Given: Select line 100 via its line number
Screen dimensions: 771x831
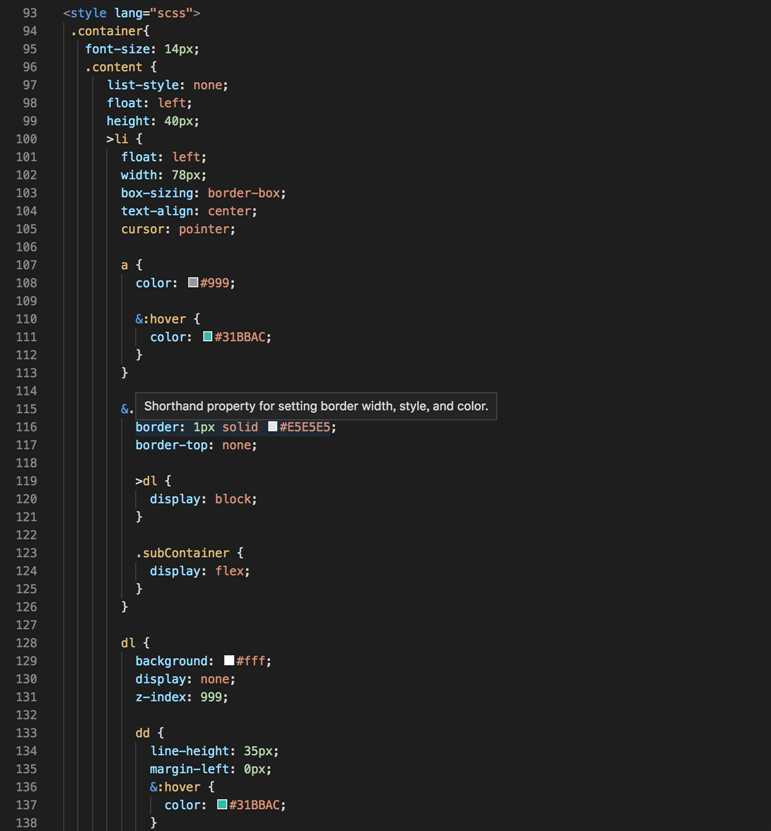Looking at the screenshot, I should tap(26, 139).
